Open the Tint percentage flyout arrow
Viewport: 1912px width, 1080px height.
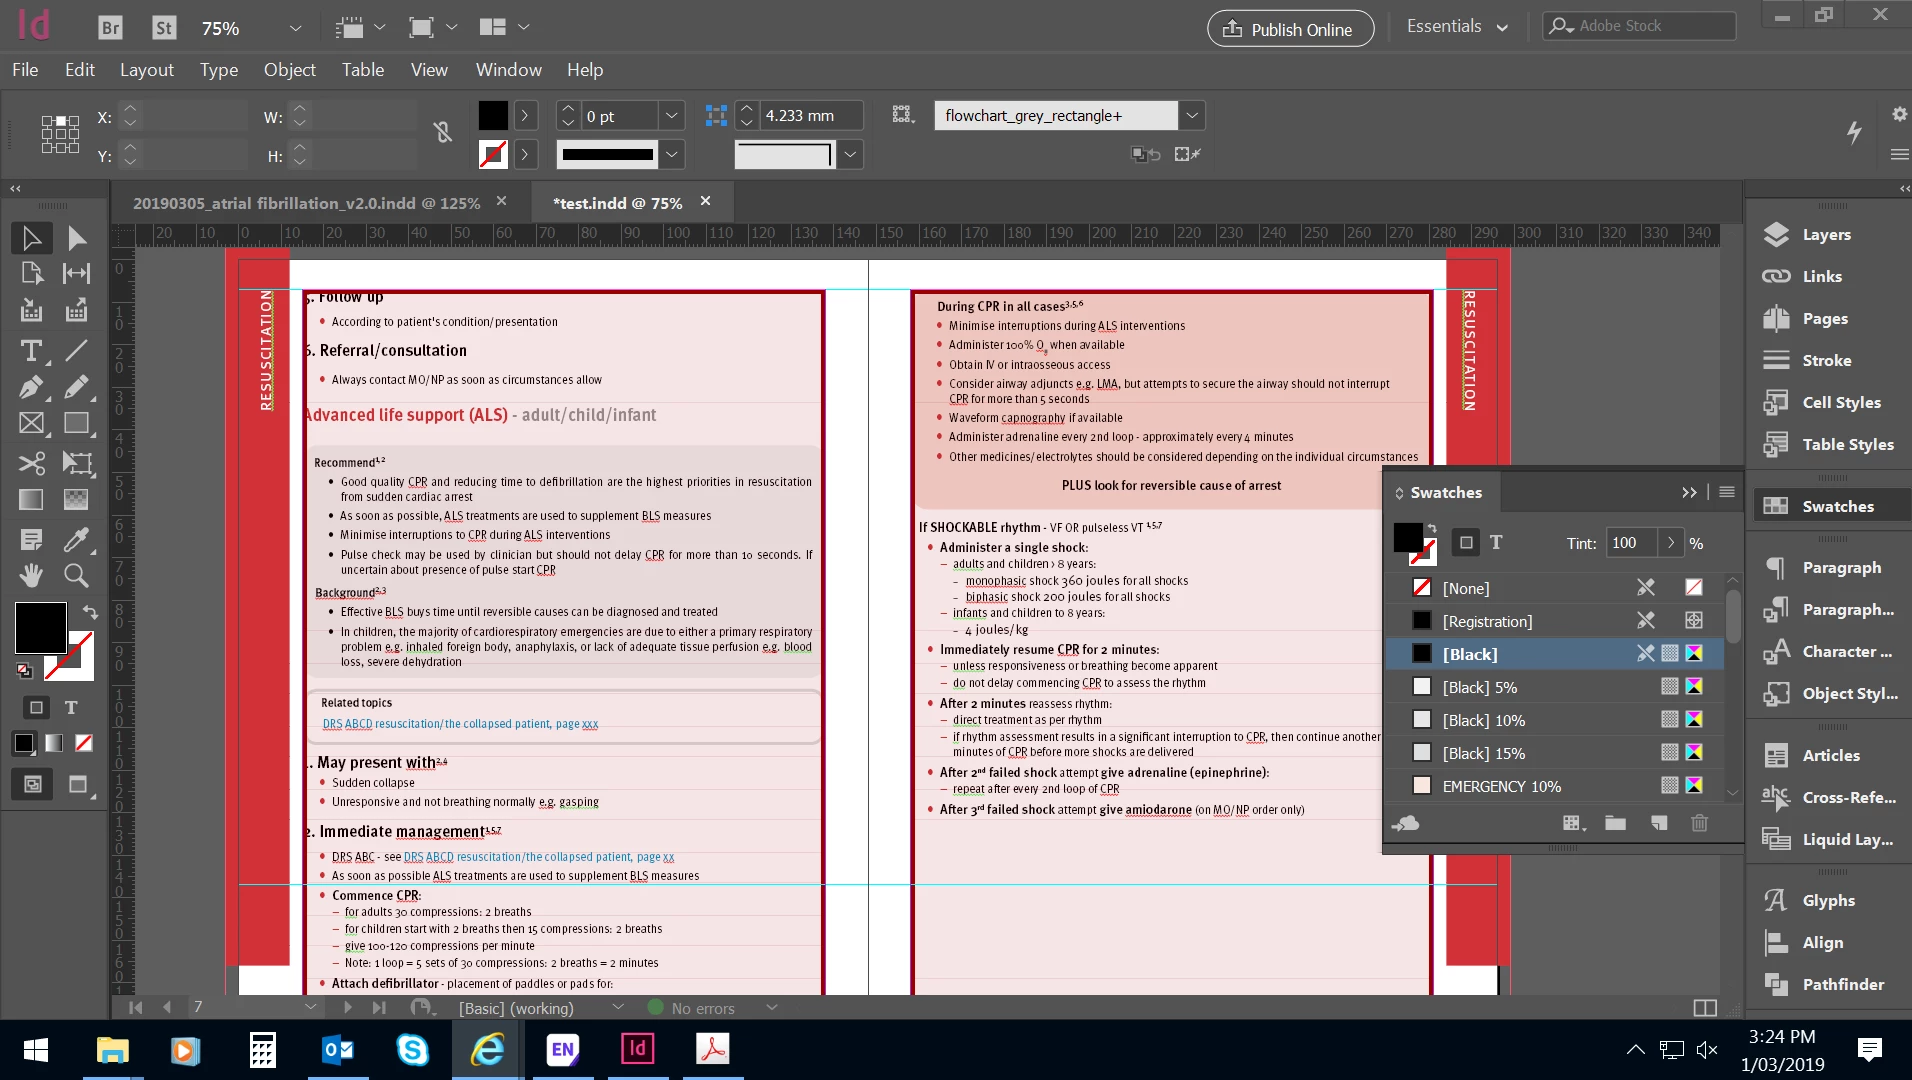click(1670, 542)
